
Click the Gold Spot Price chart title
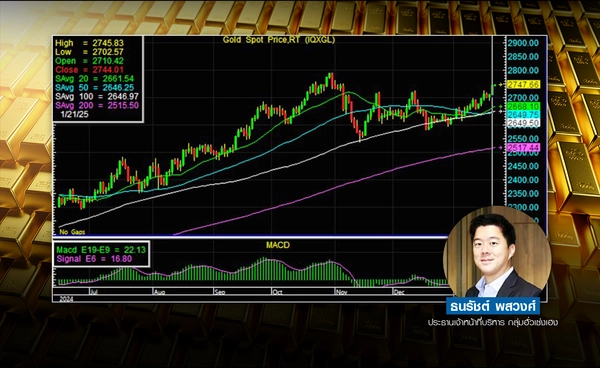tap(279, 40)
